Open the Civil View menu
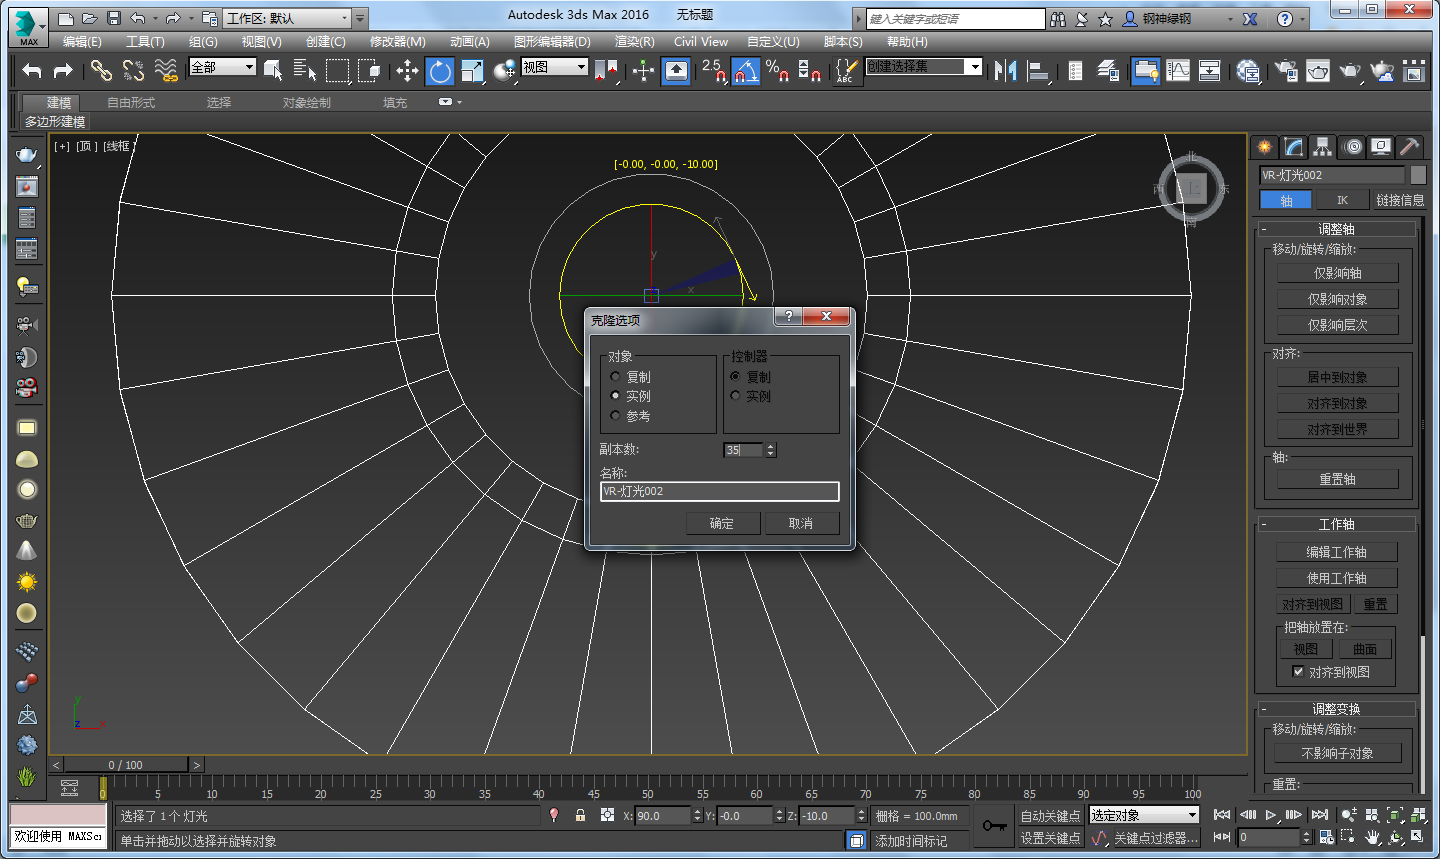The height and width of the screenshot is (859, 1440). (x=701, y=42)
